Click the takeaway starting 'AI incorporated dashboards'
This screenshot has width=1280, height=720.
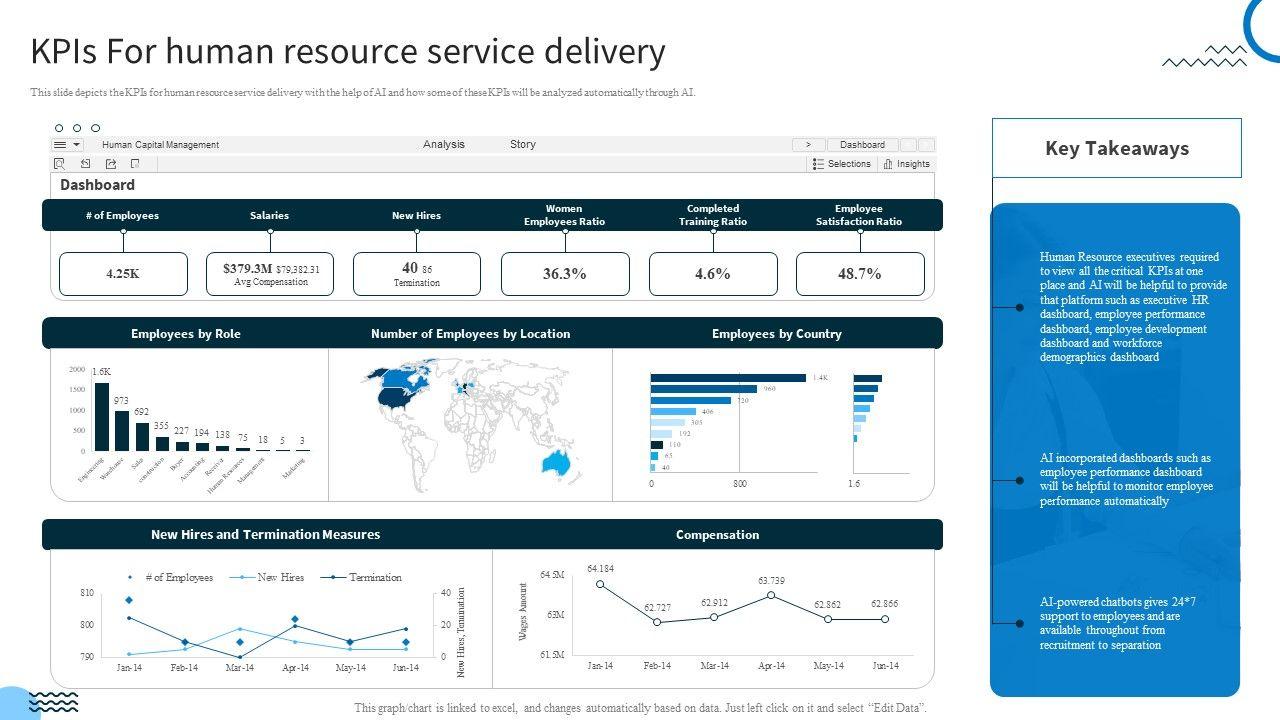point(1126,479)
